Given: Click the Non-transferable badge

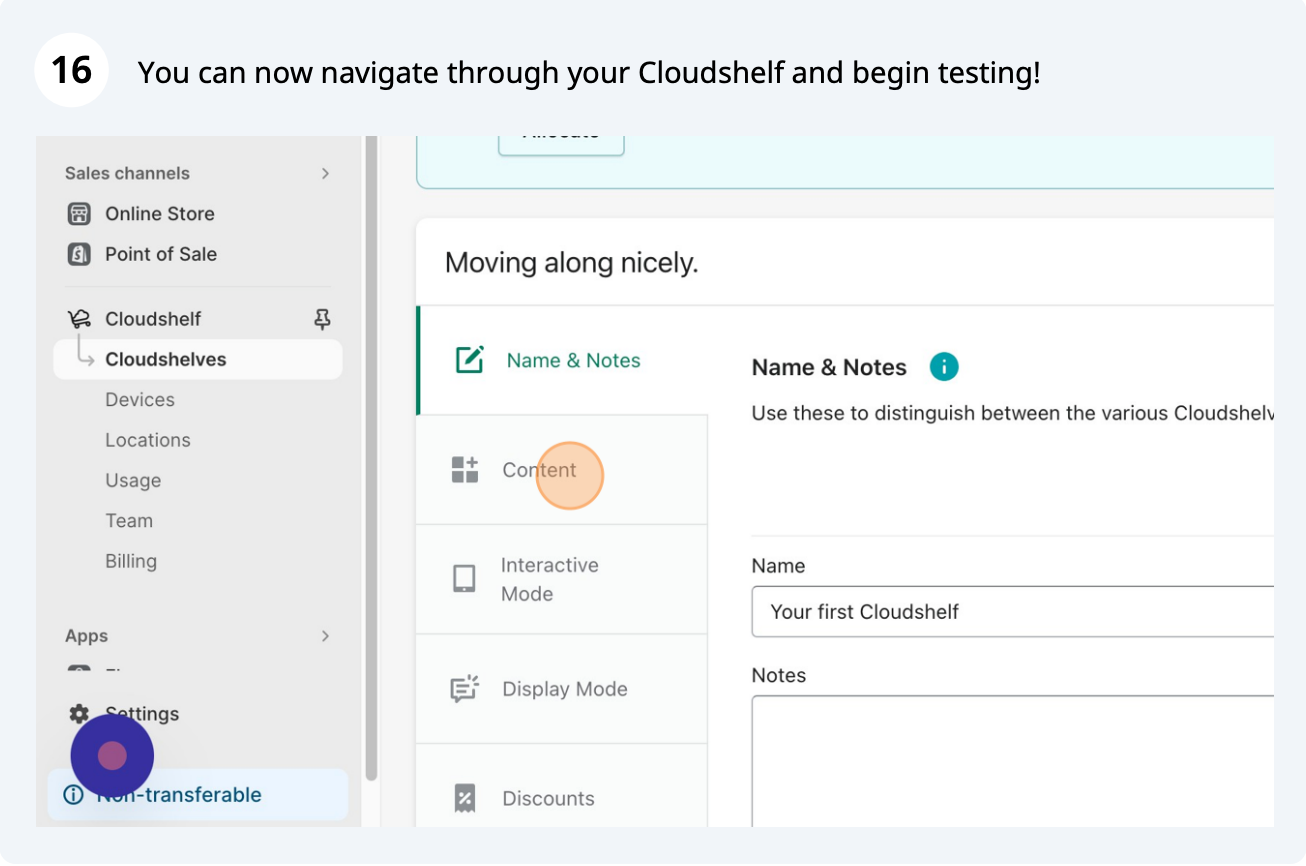Looking at the screenshot, I should click(x=198, y=795).
